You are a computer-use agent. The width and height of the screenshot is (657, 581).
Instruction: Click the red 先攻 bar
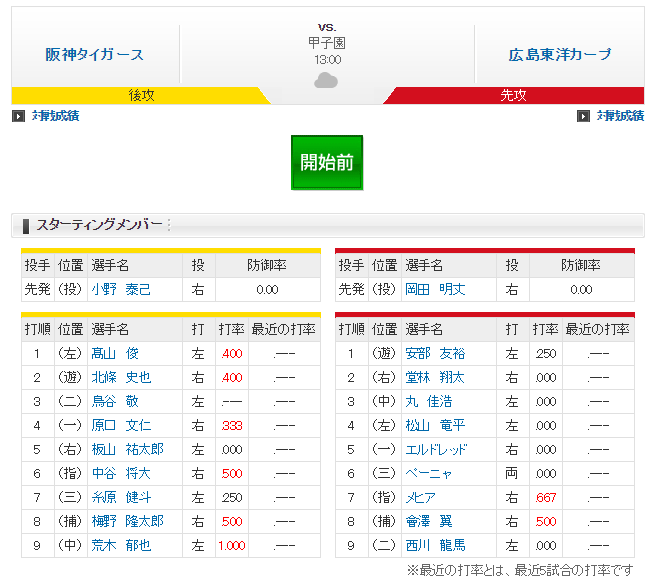click(x=514, y=95)
